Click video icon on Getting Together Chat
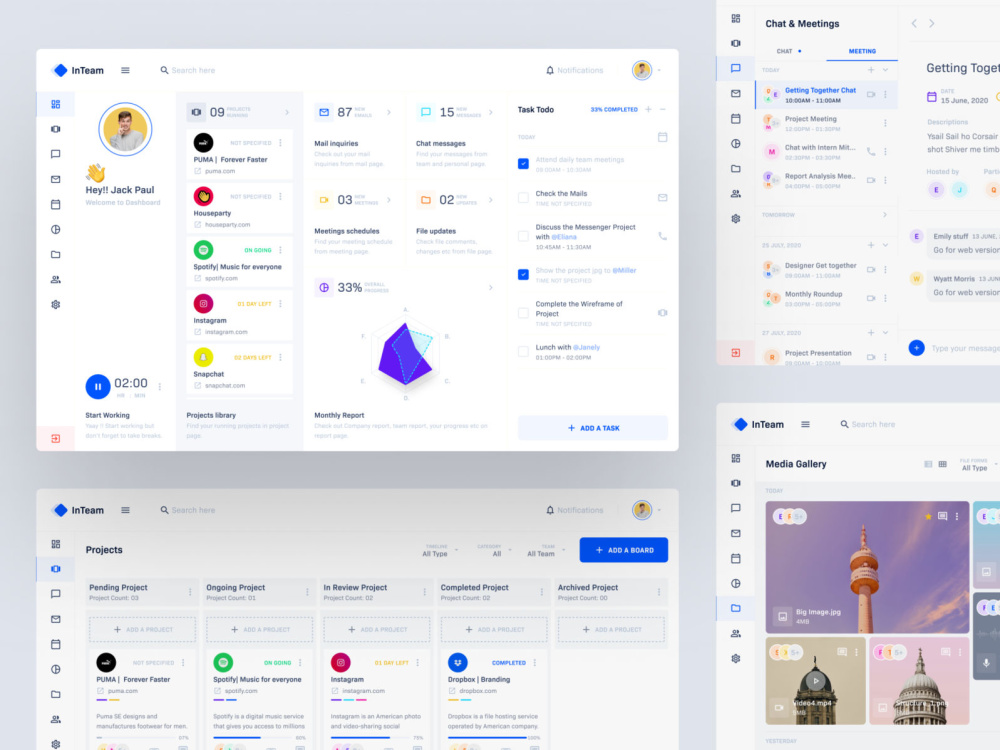The height and width of the screenshot is (750, 1000). point(871,94)
